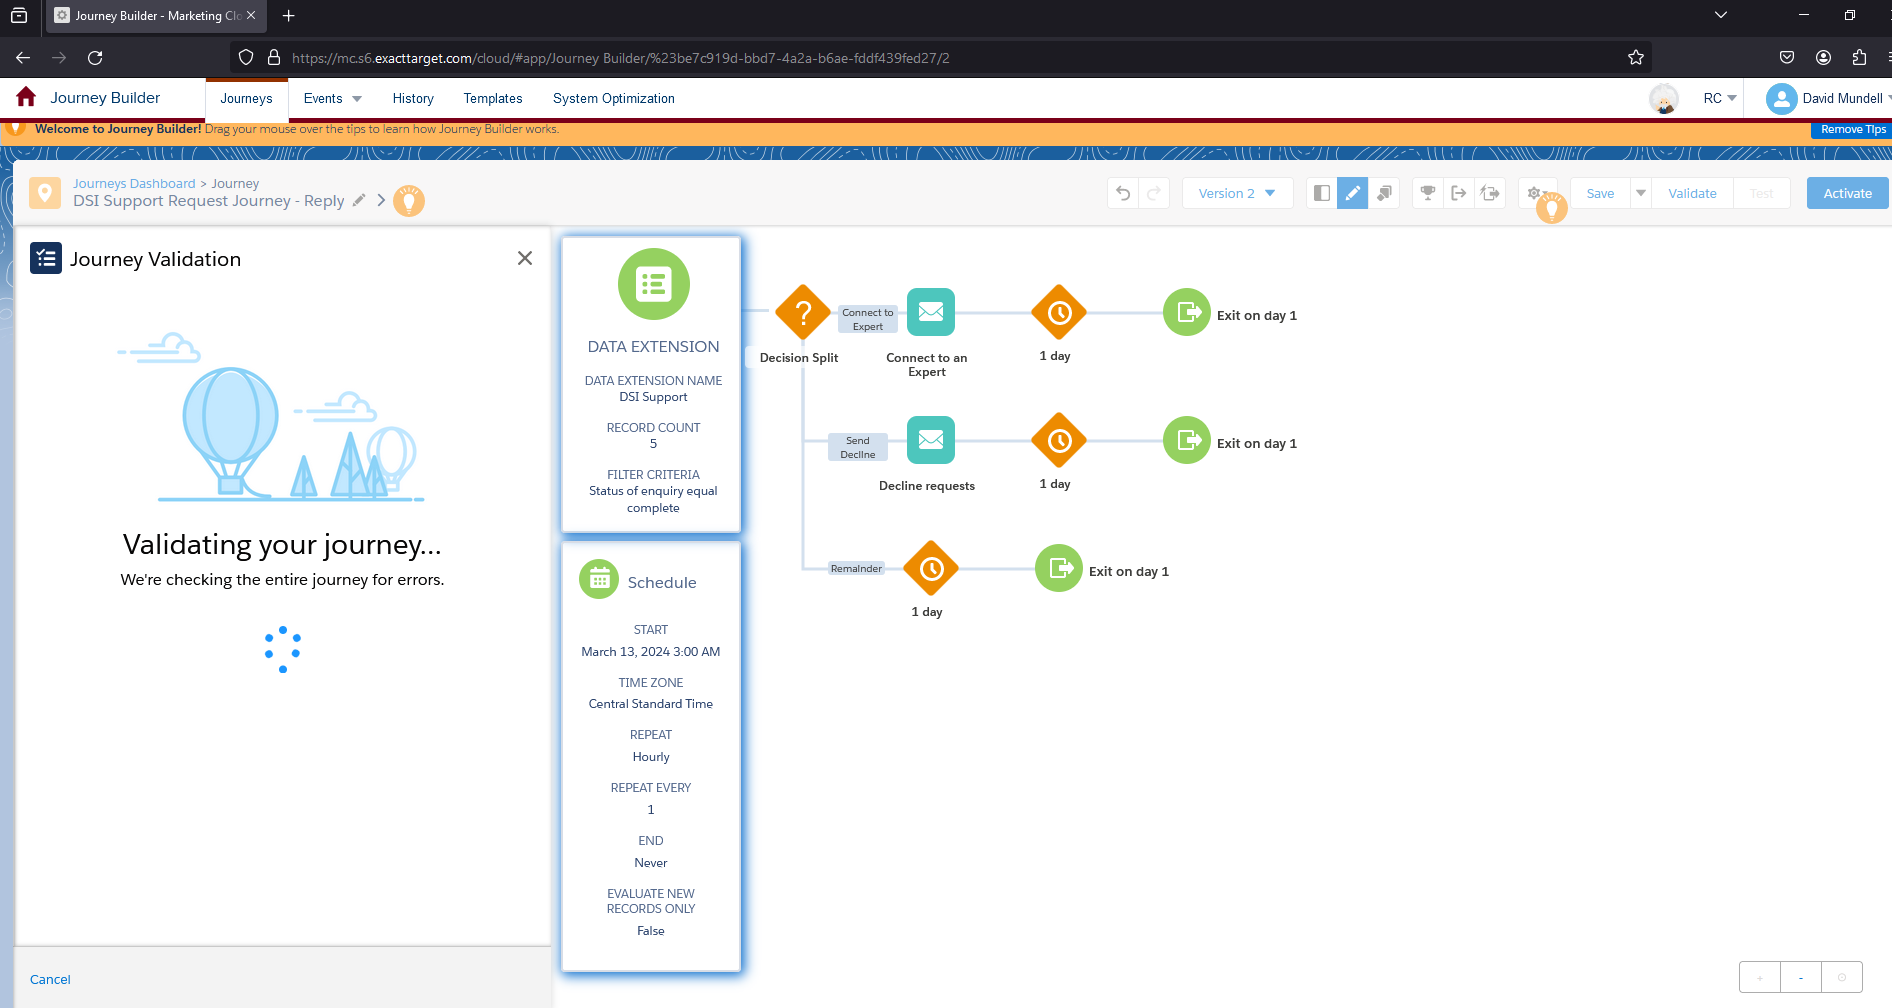Expand the Save options dropdown arrow

click(1641, 194)
